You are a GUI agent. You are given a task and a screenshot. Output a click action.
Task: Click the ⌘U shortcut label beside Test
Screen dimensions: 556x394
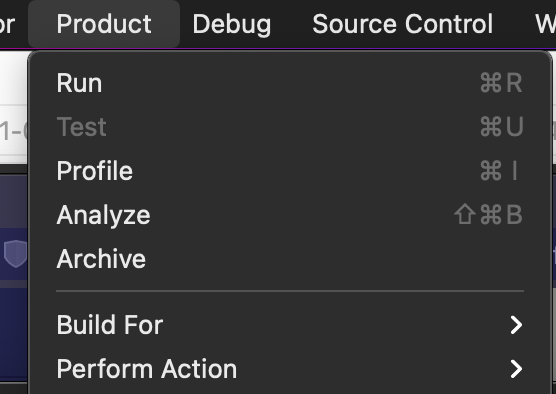[x=501, y=127]
